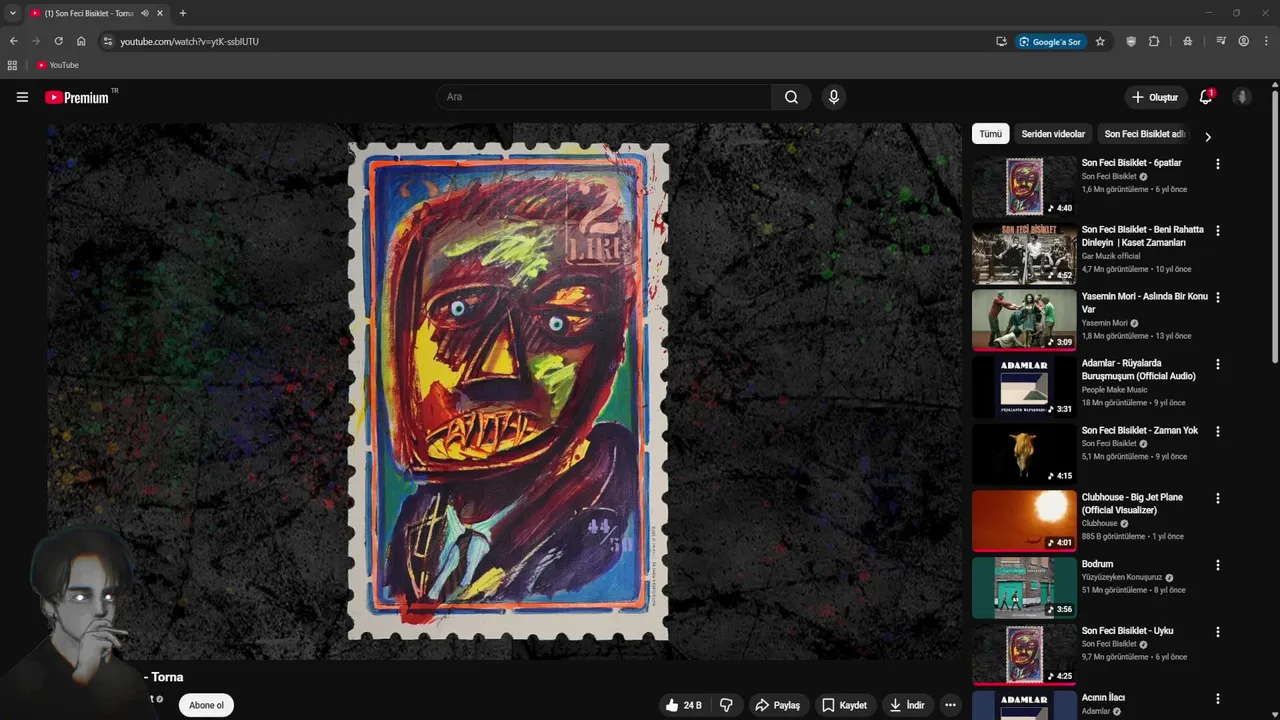Viewport: 1280px width, 720px height.
Task: Select the Tümü filter chip
Action: (x=990, y=134)
